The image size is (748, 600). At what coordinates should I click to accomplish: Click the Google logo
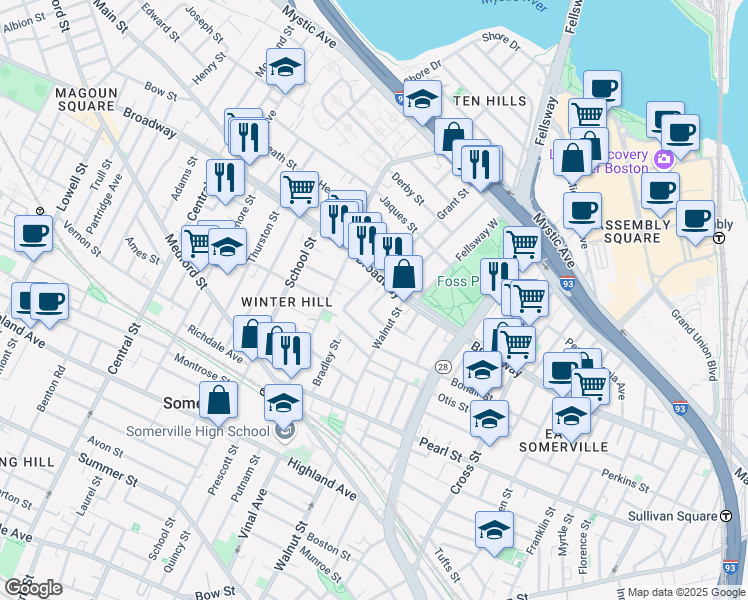33,588
